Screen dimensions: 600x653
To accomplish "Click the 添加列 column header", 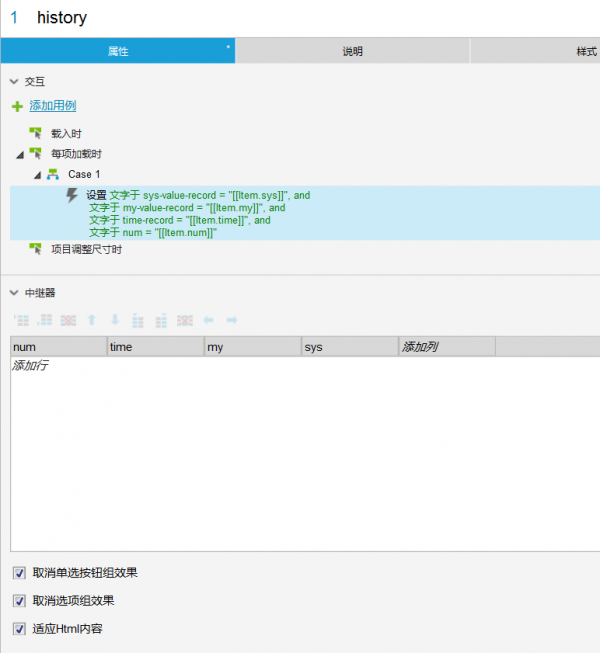I will coord(420,347).
